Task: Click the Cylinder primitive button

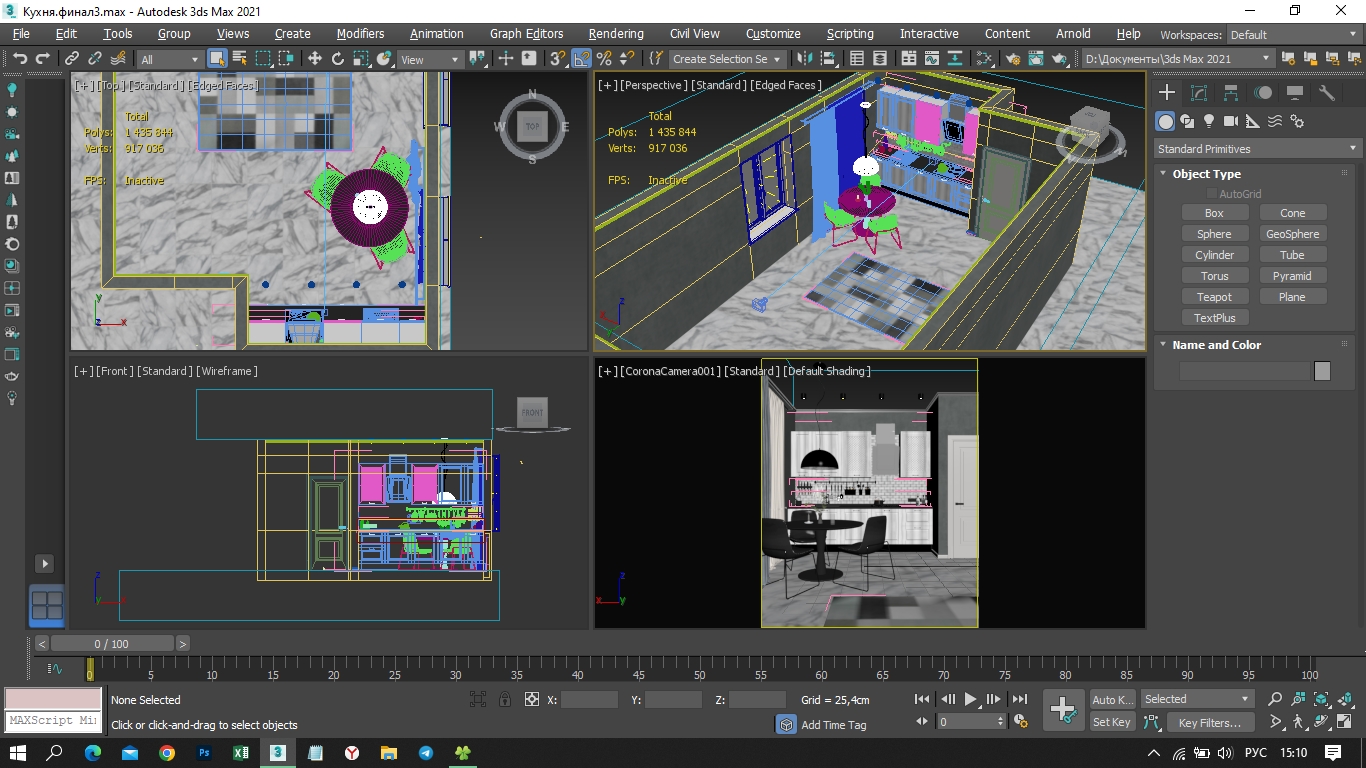Action: tap(1214, 255)
